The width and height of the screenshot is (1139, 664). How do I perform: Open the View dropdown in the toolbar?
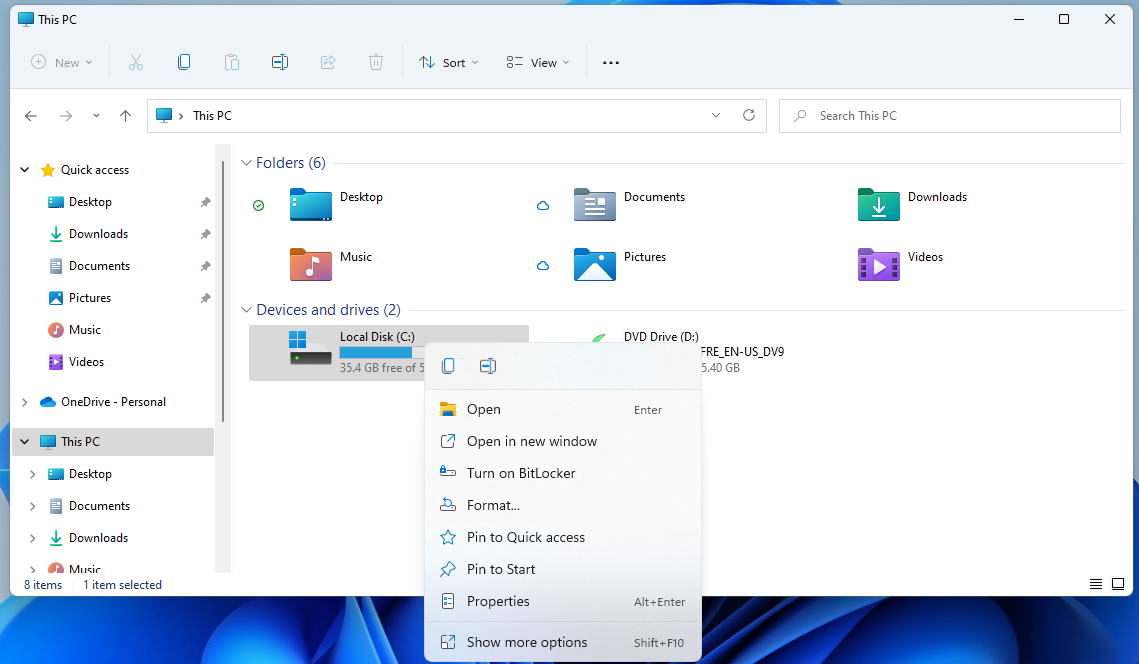(x=537, y=62)
